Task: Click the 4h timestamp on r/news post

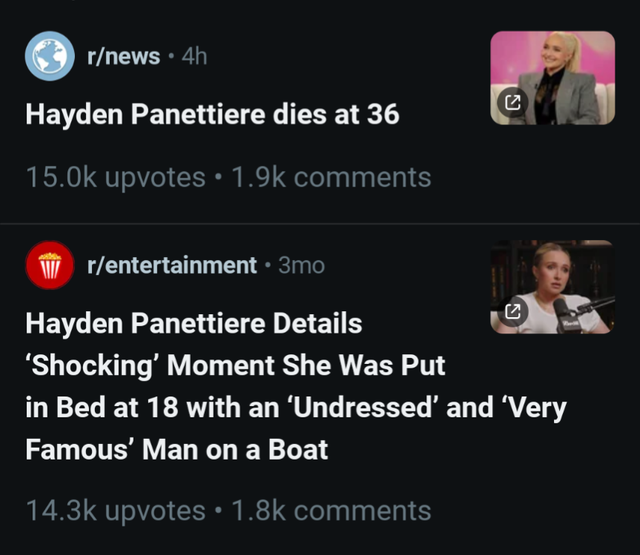Action: (194, 56)
